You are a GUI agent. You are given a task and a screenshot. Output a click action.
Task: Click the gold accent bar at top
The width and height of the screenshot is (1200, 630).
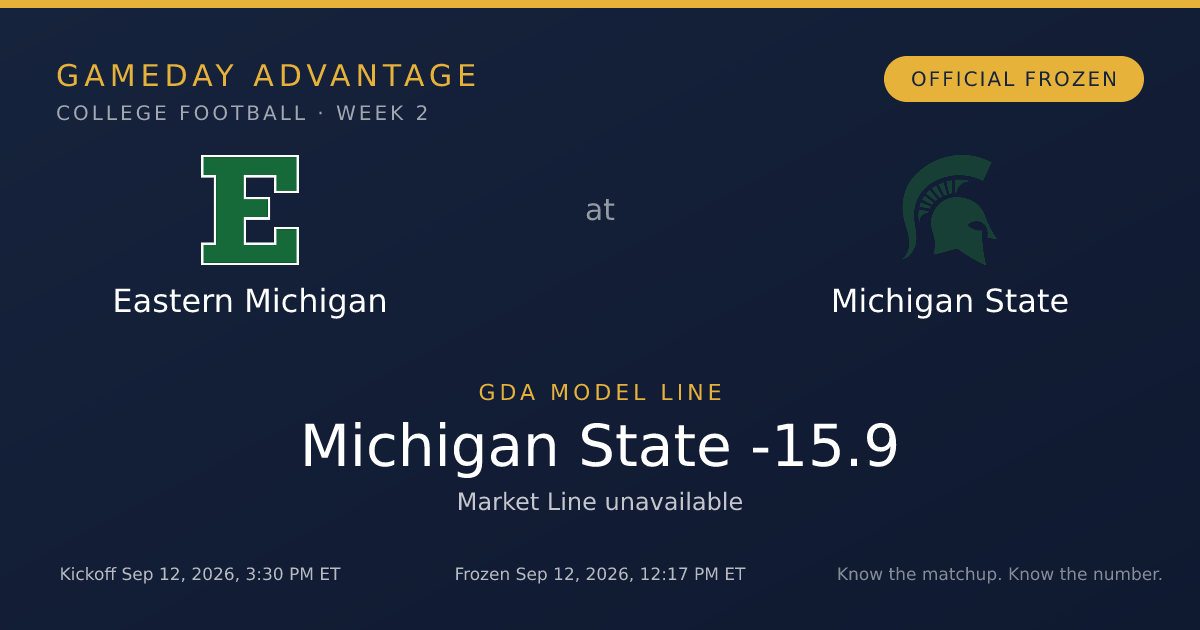click(600, 4)
